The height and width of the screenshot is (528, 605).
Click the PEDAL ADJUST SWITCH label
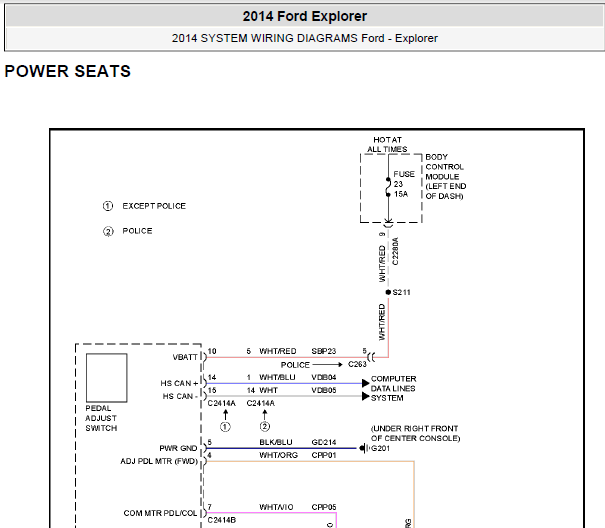pyautogui.click(x=101, y=418)
